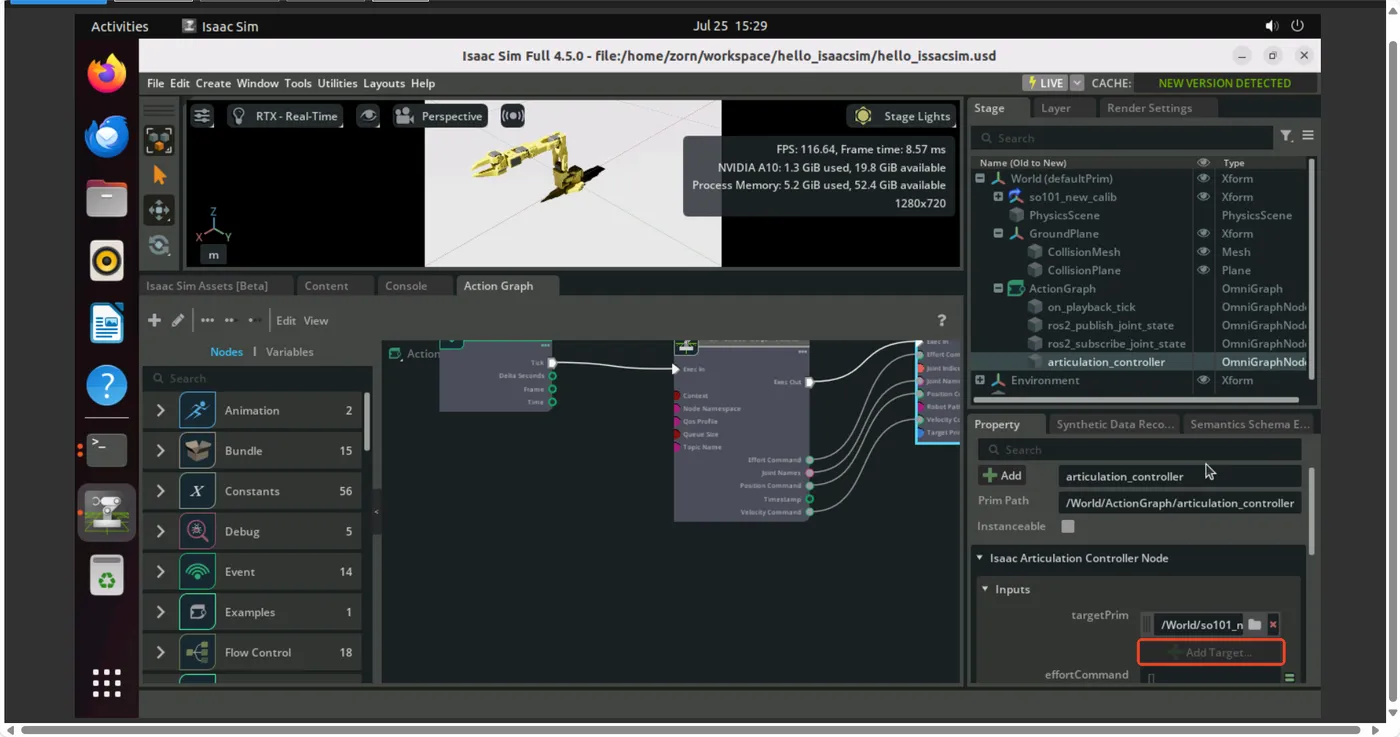Click the Stage filter funnel icon
The height and width of the screenshot is (737, 1400).
tap(1286, 136)
